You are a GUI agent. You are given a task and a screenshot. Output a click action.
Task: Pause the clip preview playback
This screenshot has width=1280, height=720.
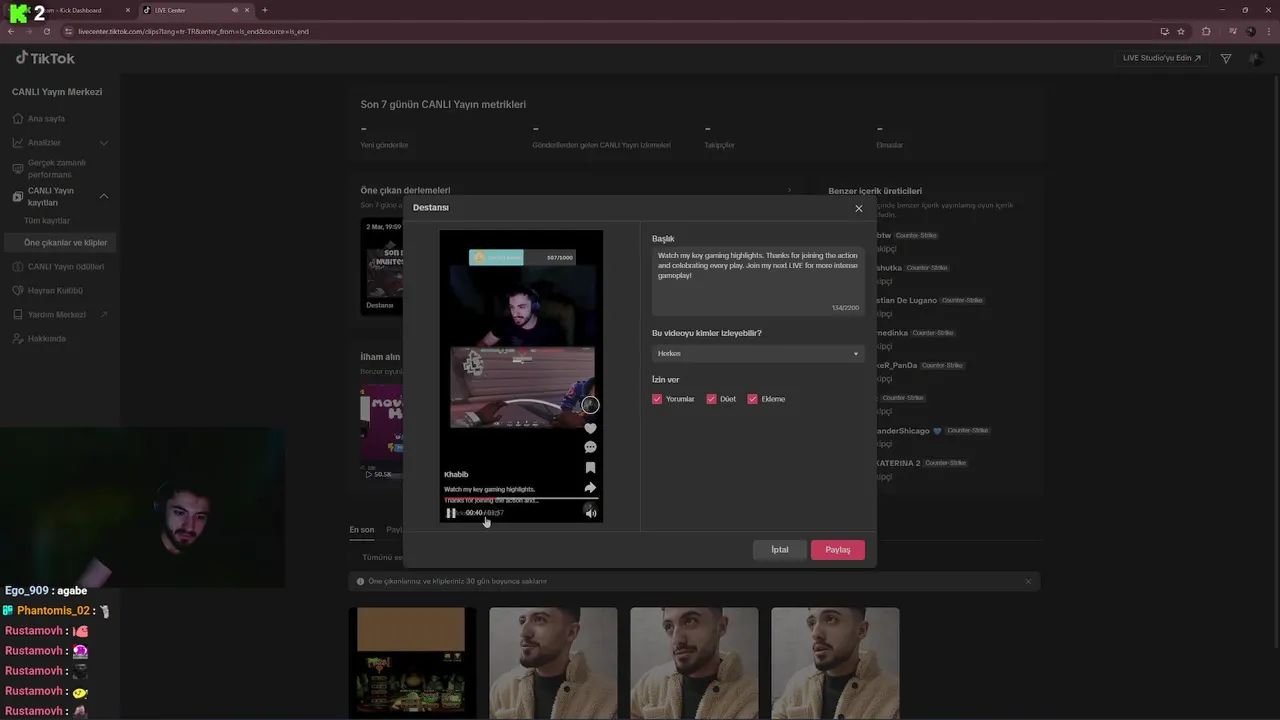pyautogui.click(x=451, y=513)
